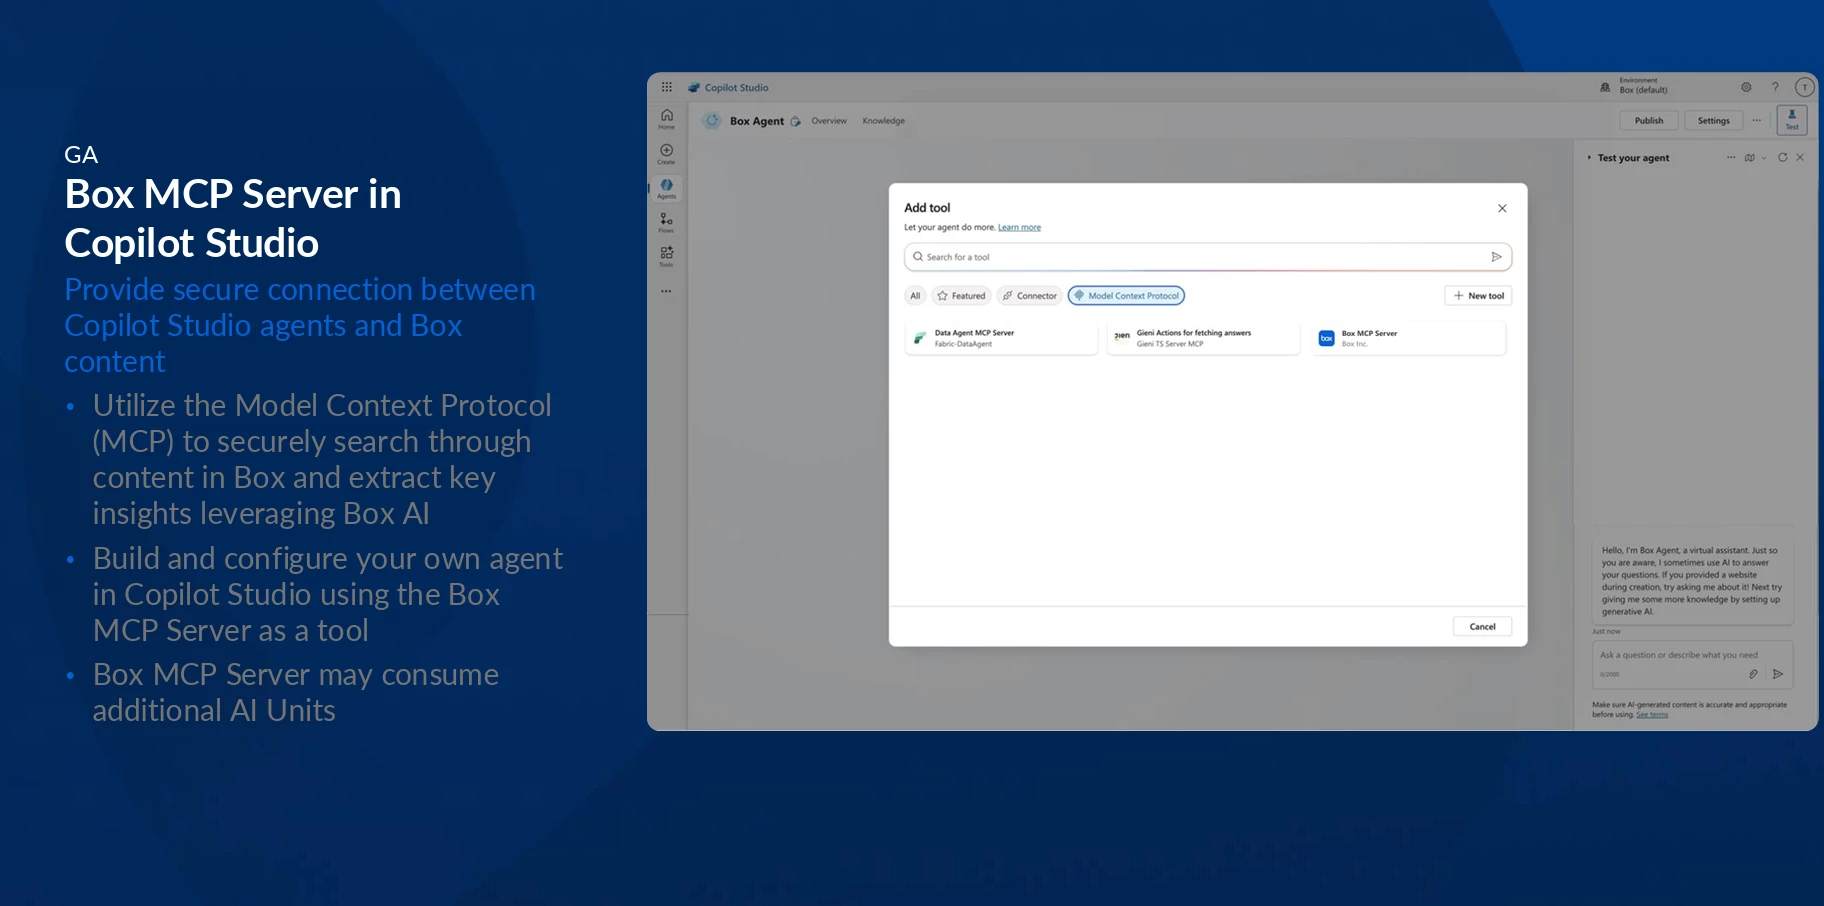
Task: Choose the Data Agent MCP Server card
Action: coord(1001,339)
